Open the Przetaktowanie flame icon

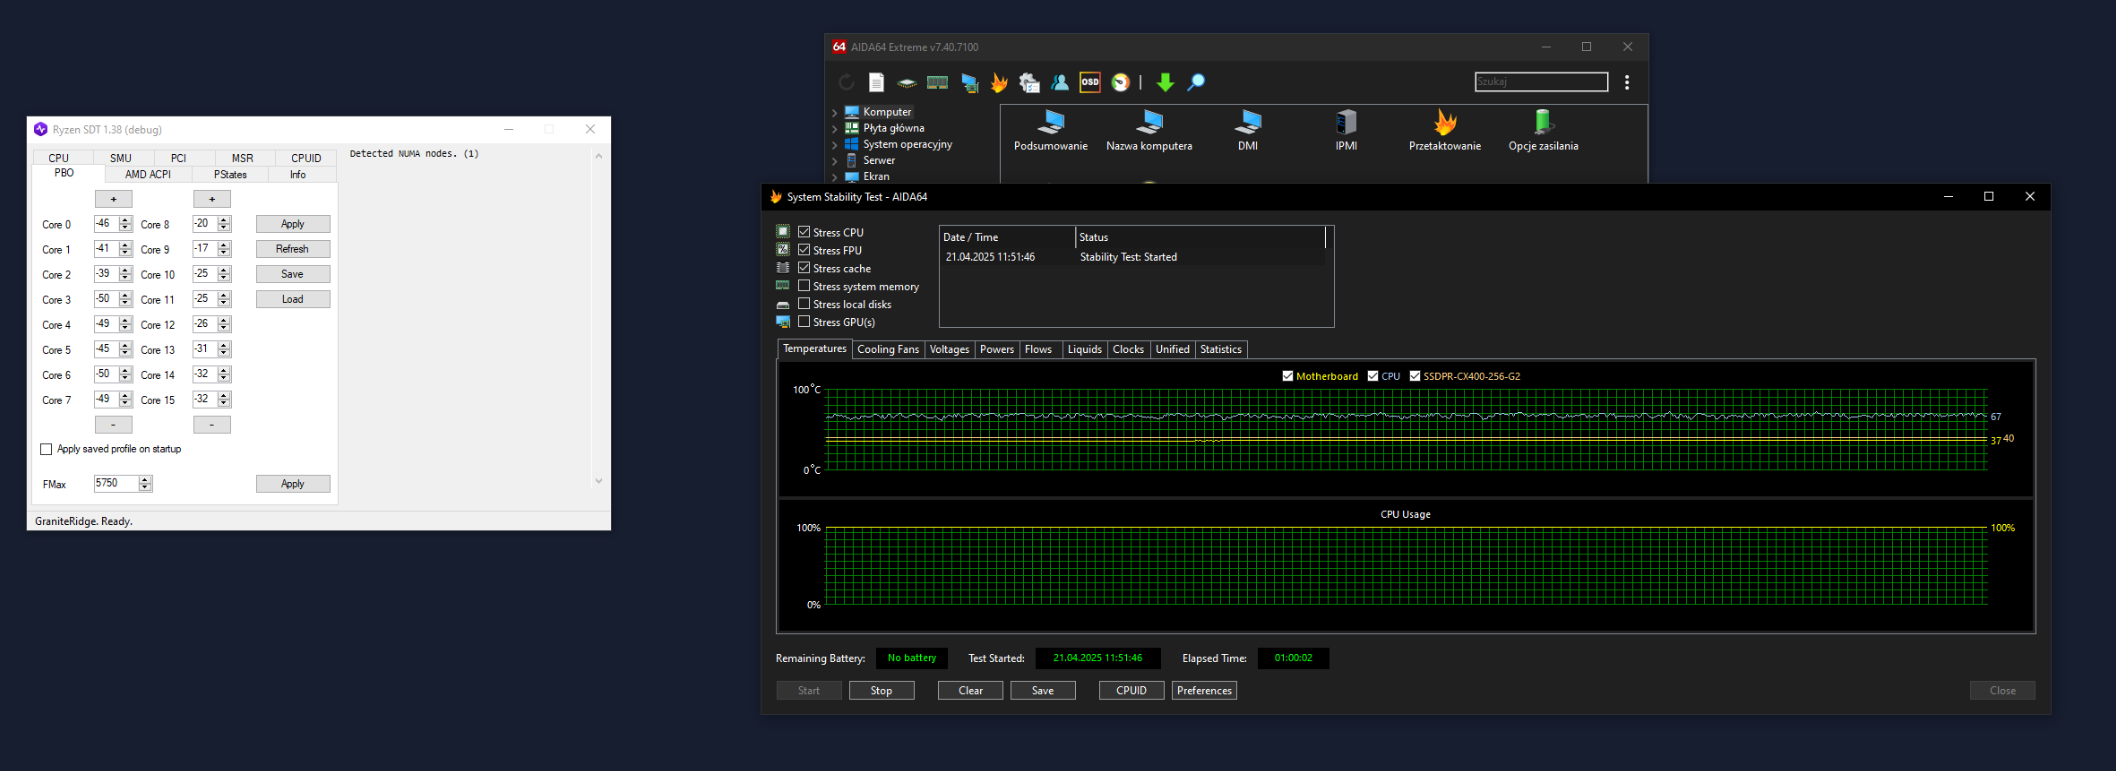point(1444,123)
